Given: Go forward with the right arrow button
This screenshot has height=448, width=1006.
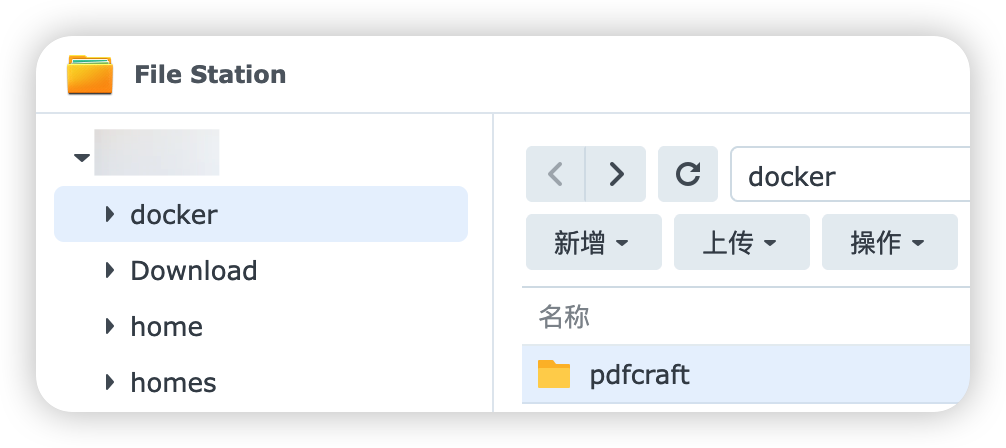Looking at the screenshot, I should tap(616, 175).
